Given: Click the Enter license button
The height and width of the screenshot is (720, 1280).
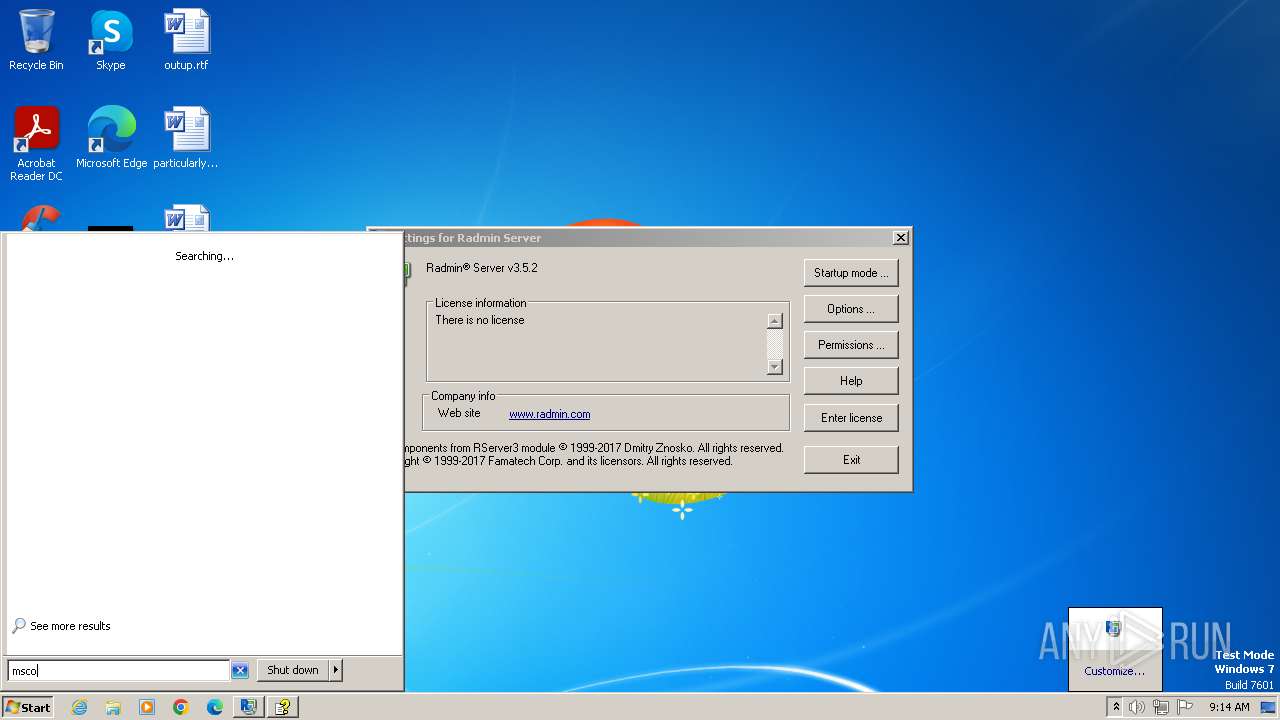Looking at the screenshot, I should coord(851,418).
